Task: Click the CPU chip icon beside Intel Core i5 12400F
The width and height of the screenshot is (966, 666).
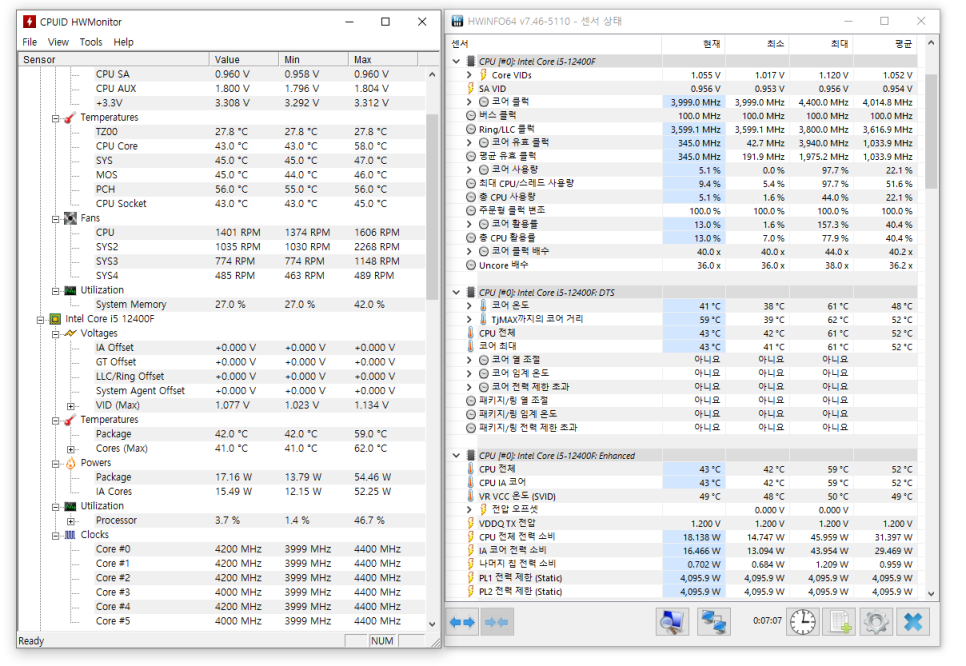Action: 55,319
